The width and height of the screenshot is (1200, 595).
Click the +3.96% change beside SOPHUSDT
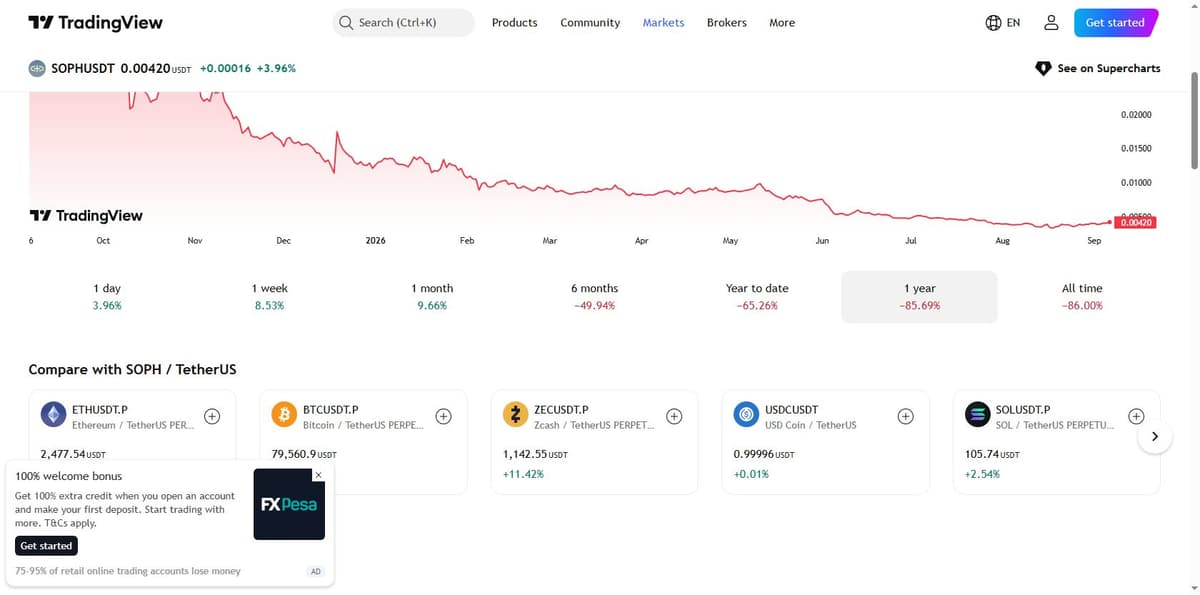(x=276, y=68)
